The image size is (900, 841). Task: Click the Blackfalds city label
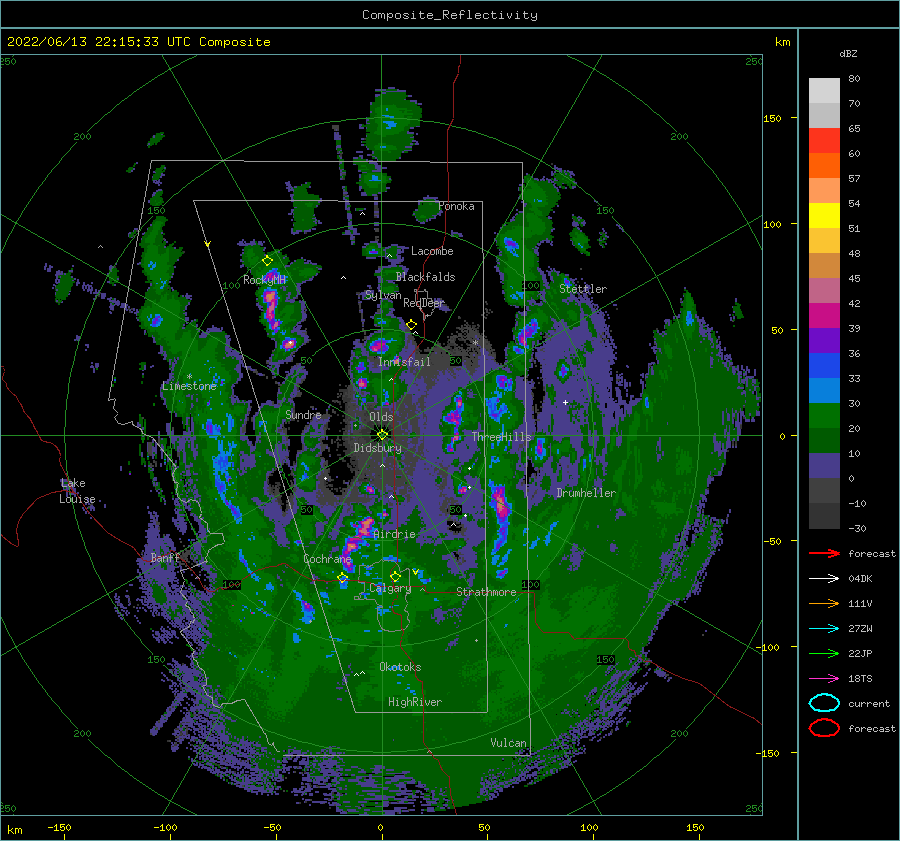(425, 277)
